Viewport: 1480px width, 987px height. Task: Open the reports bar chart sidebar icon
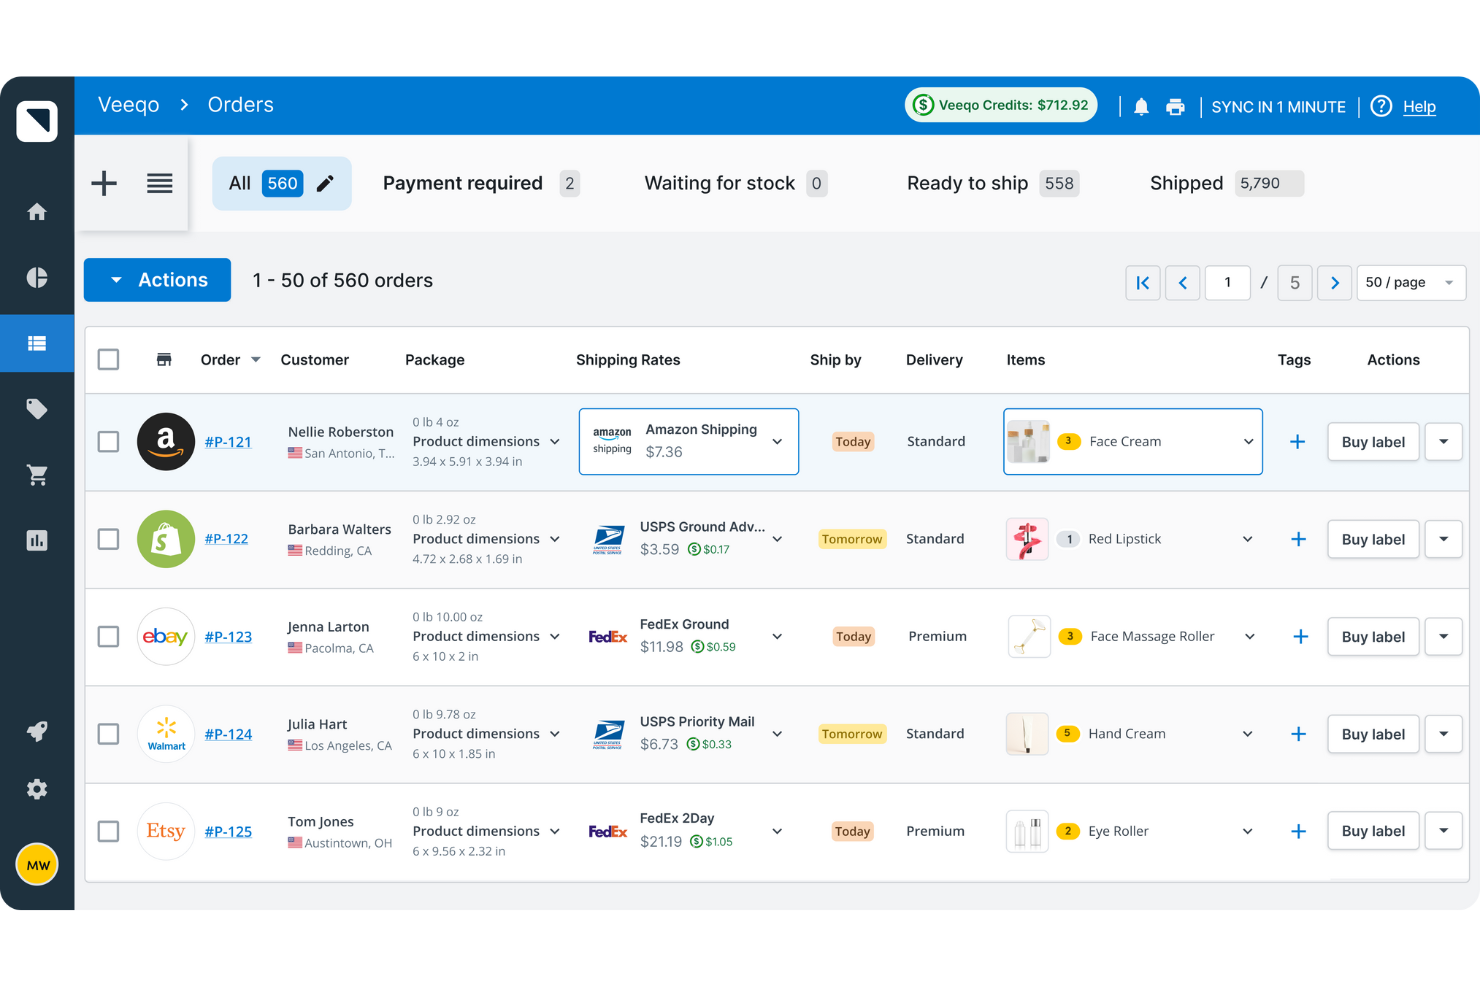point(37,540)
